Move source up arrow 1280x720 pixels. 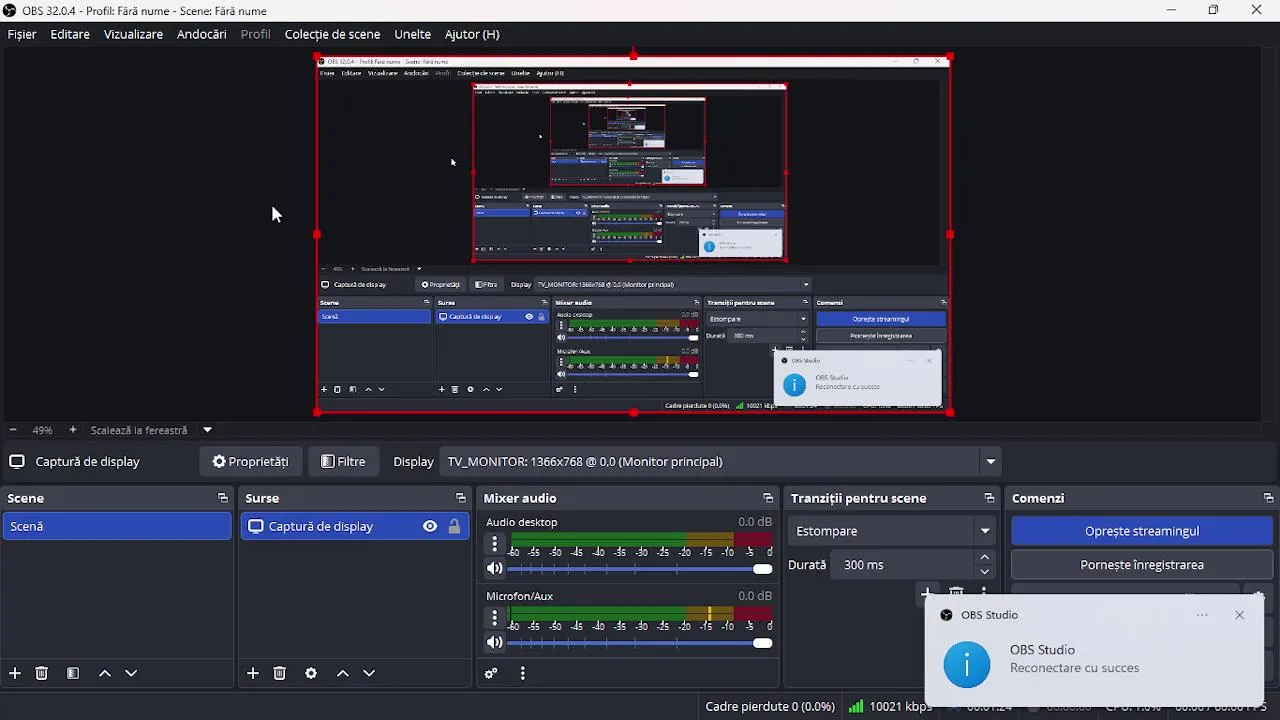point(343,673)
